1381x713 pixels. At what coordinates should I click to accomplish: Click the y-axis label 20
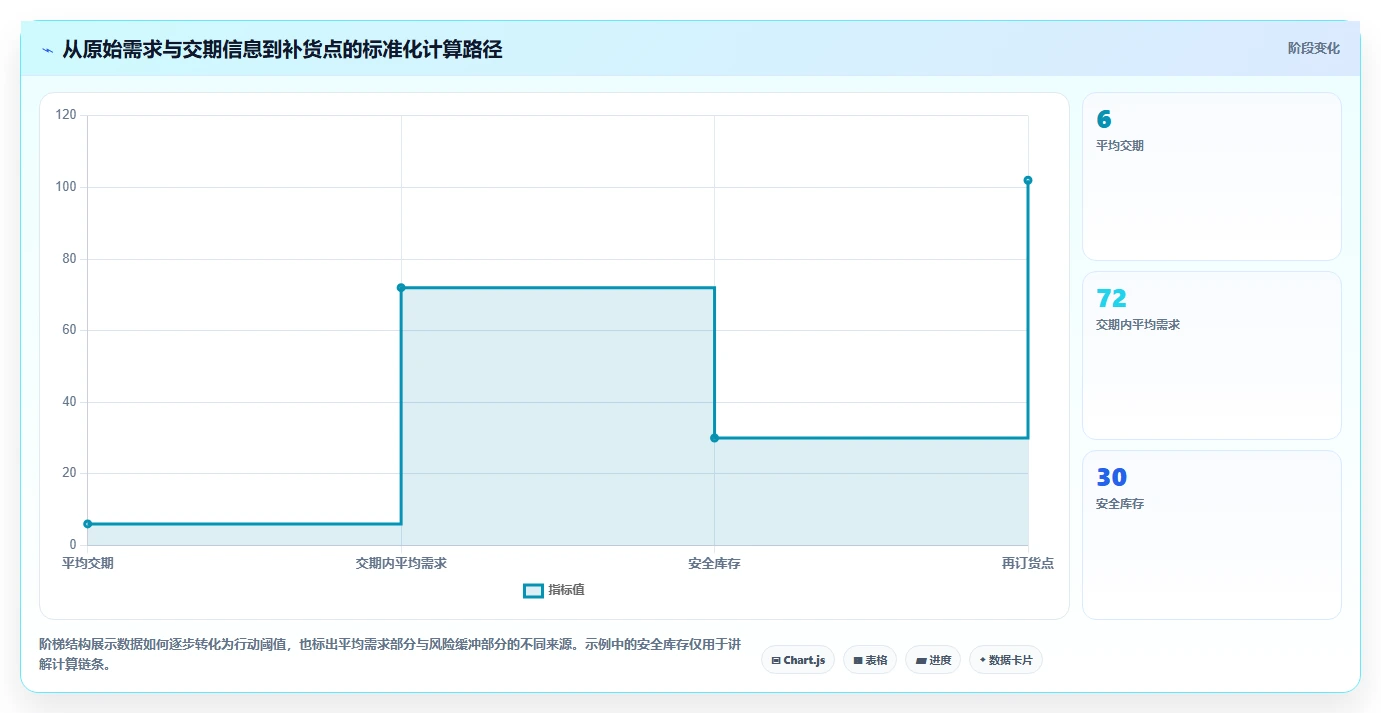[x=69, y=473]
